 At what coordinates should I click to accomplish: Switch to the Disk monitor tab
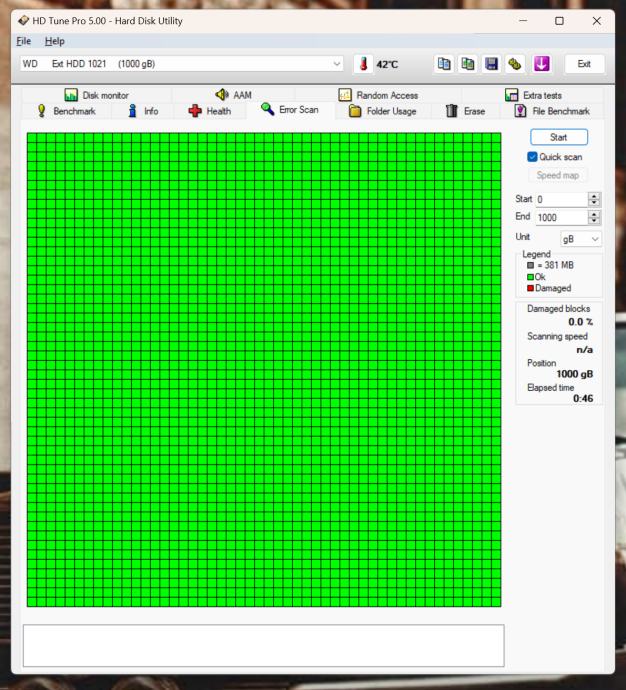pyautogui.click(x=96, y=95)
